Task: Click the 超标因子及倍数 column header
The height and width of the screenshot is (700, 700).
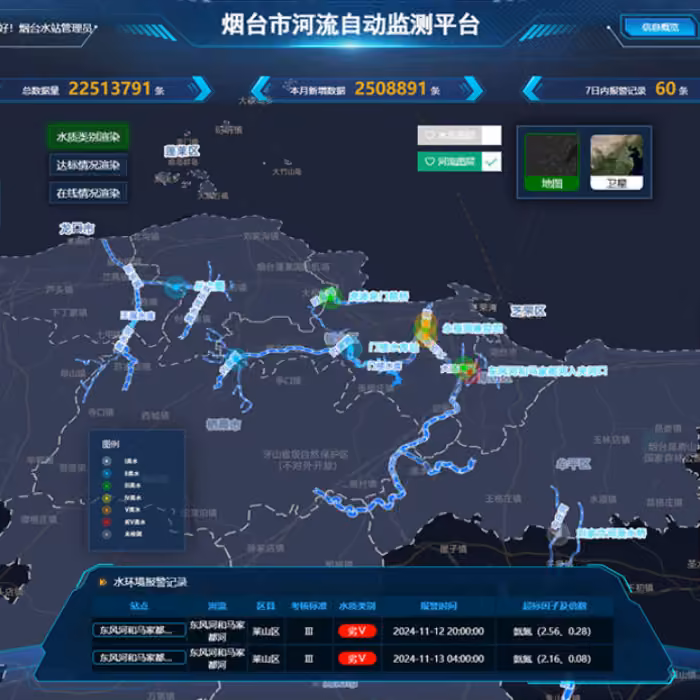Action: [554, 606]
